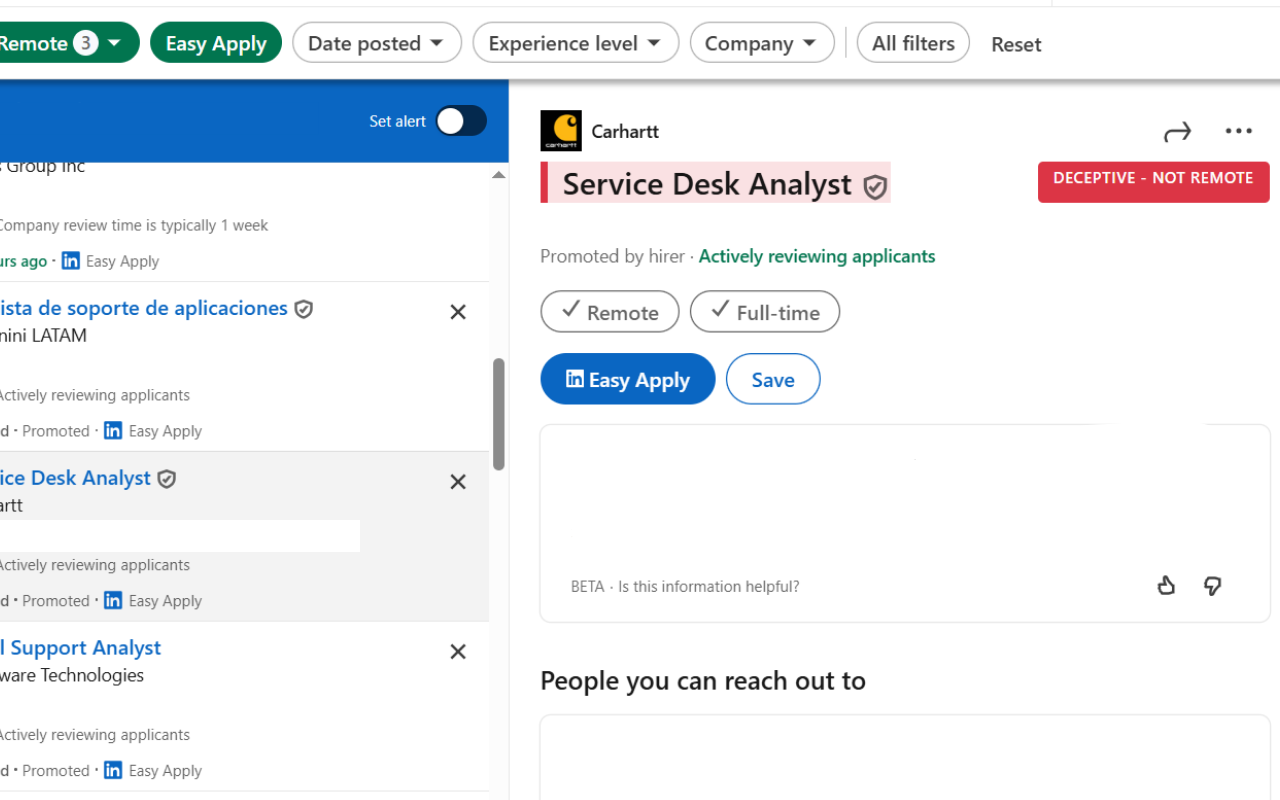The height and width of the screenshot is (800, 1280).
Task: Open the Date posted filter dropdown
Action: 377,42
